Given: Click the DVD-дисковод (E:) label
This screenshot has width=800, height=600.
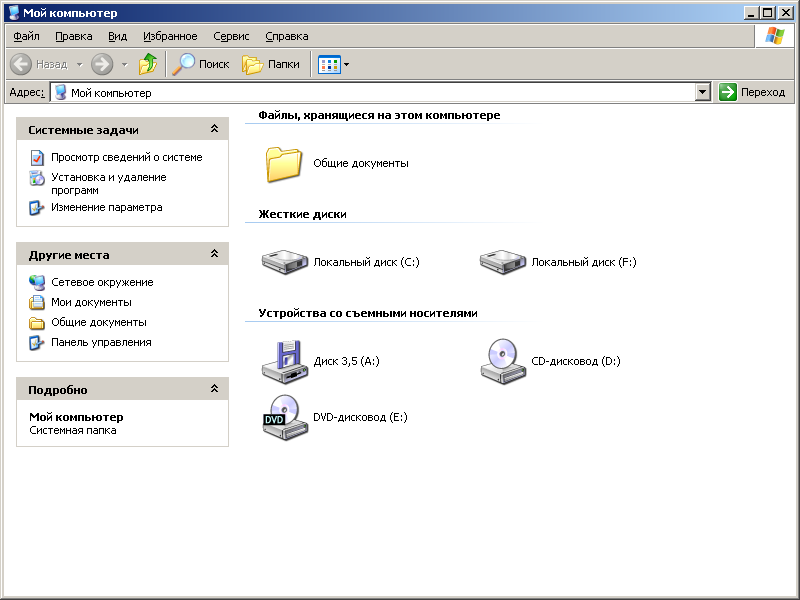Looking at the screenshot, I should [360, 417].
